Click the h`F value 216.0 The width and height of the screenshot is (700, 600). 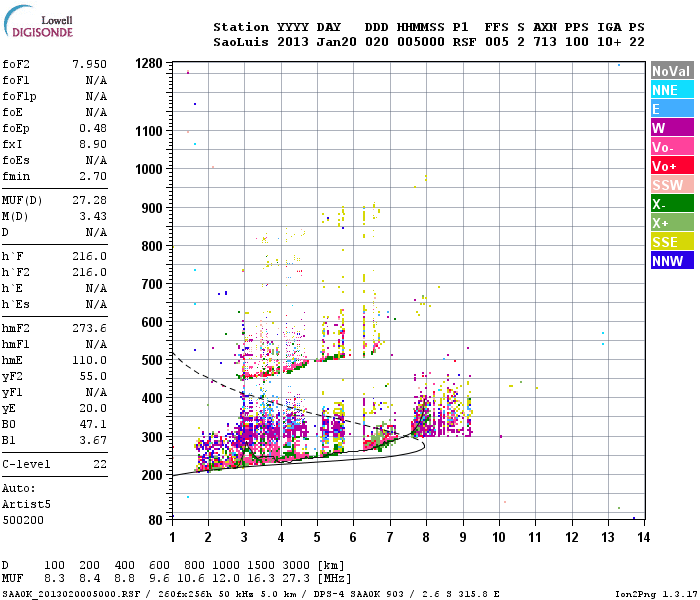tap(90, 256)
